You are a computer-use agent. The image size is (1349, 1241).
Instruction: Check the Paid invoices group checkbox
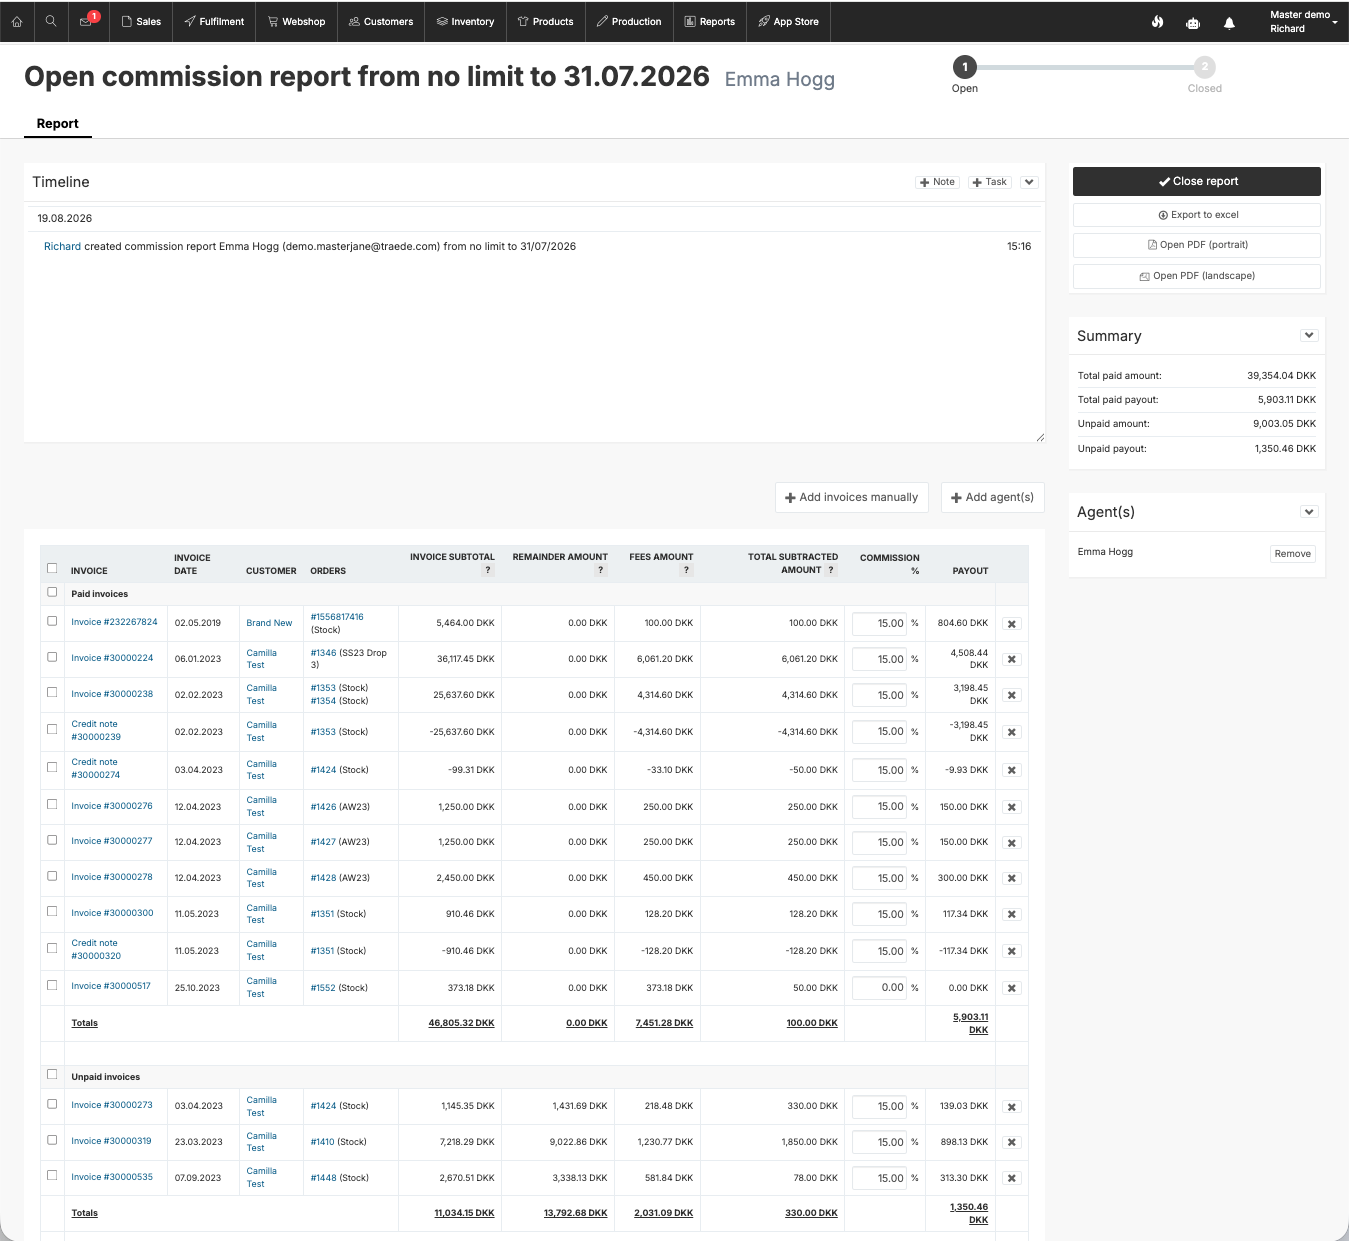click(x=52, y=592)
